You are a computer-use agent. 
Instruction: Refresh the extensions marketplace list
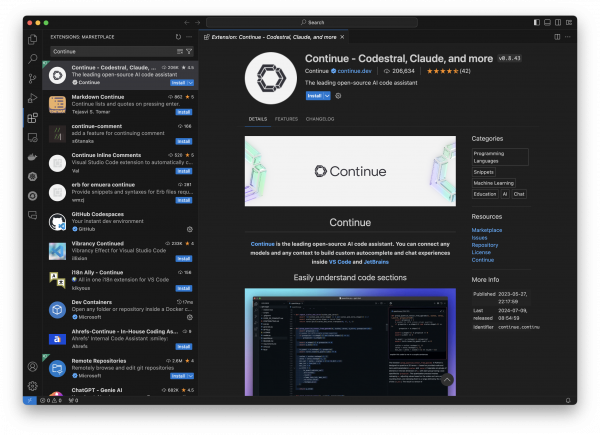(x=178, y=36)
